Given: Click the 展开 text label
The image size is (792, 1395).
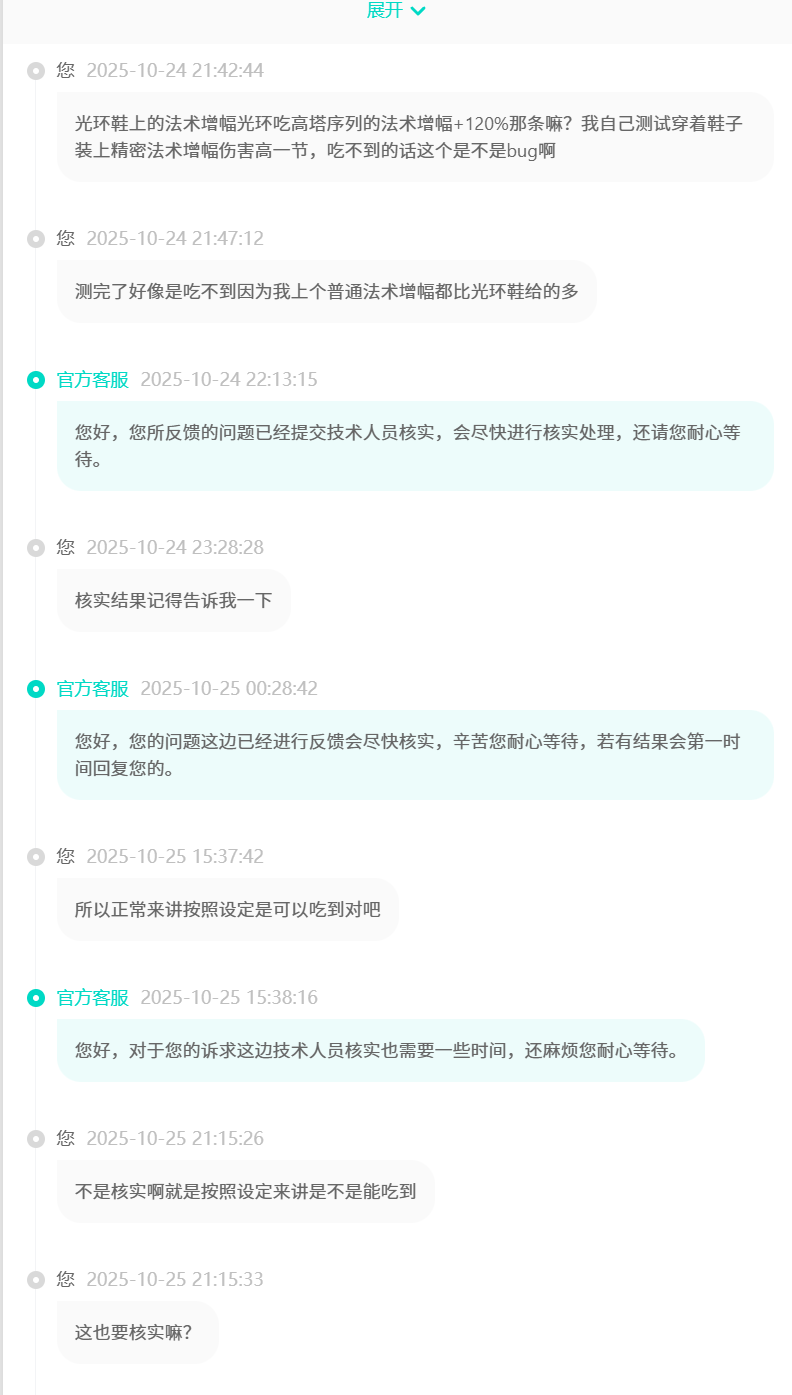Looking at the screenshot, I should 384,10.
